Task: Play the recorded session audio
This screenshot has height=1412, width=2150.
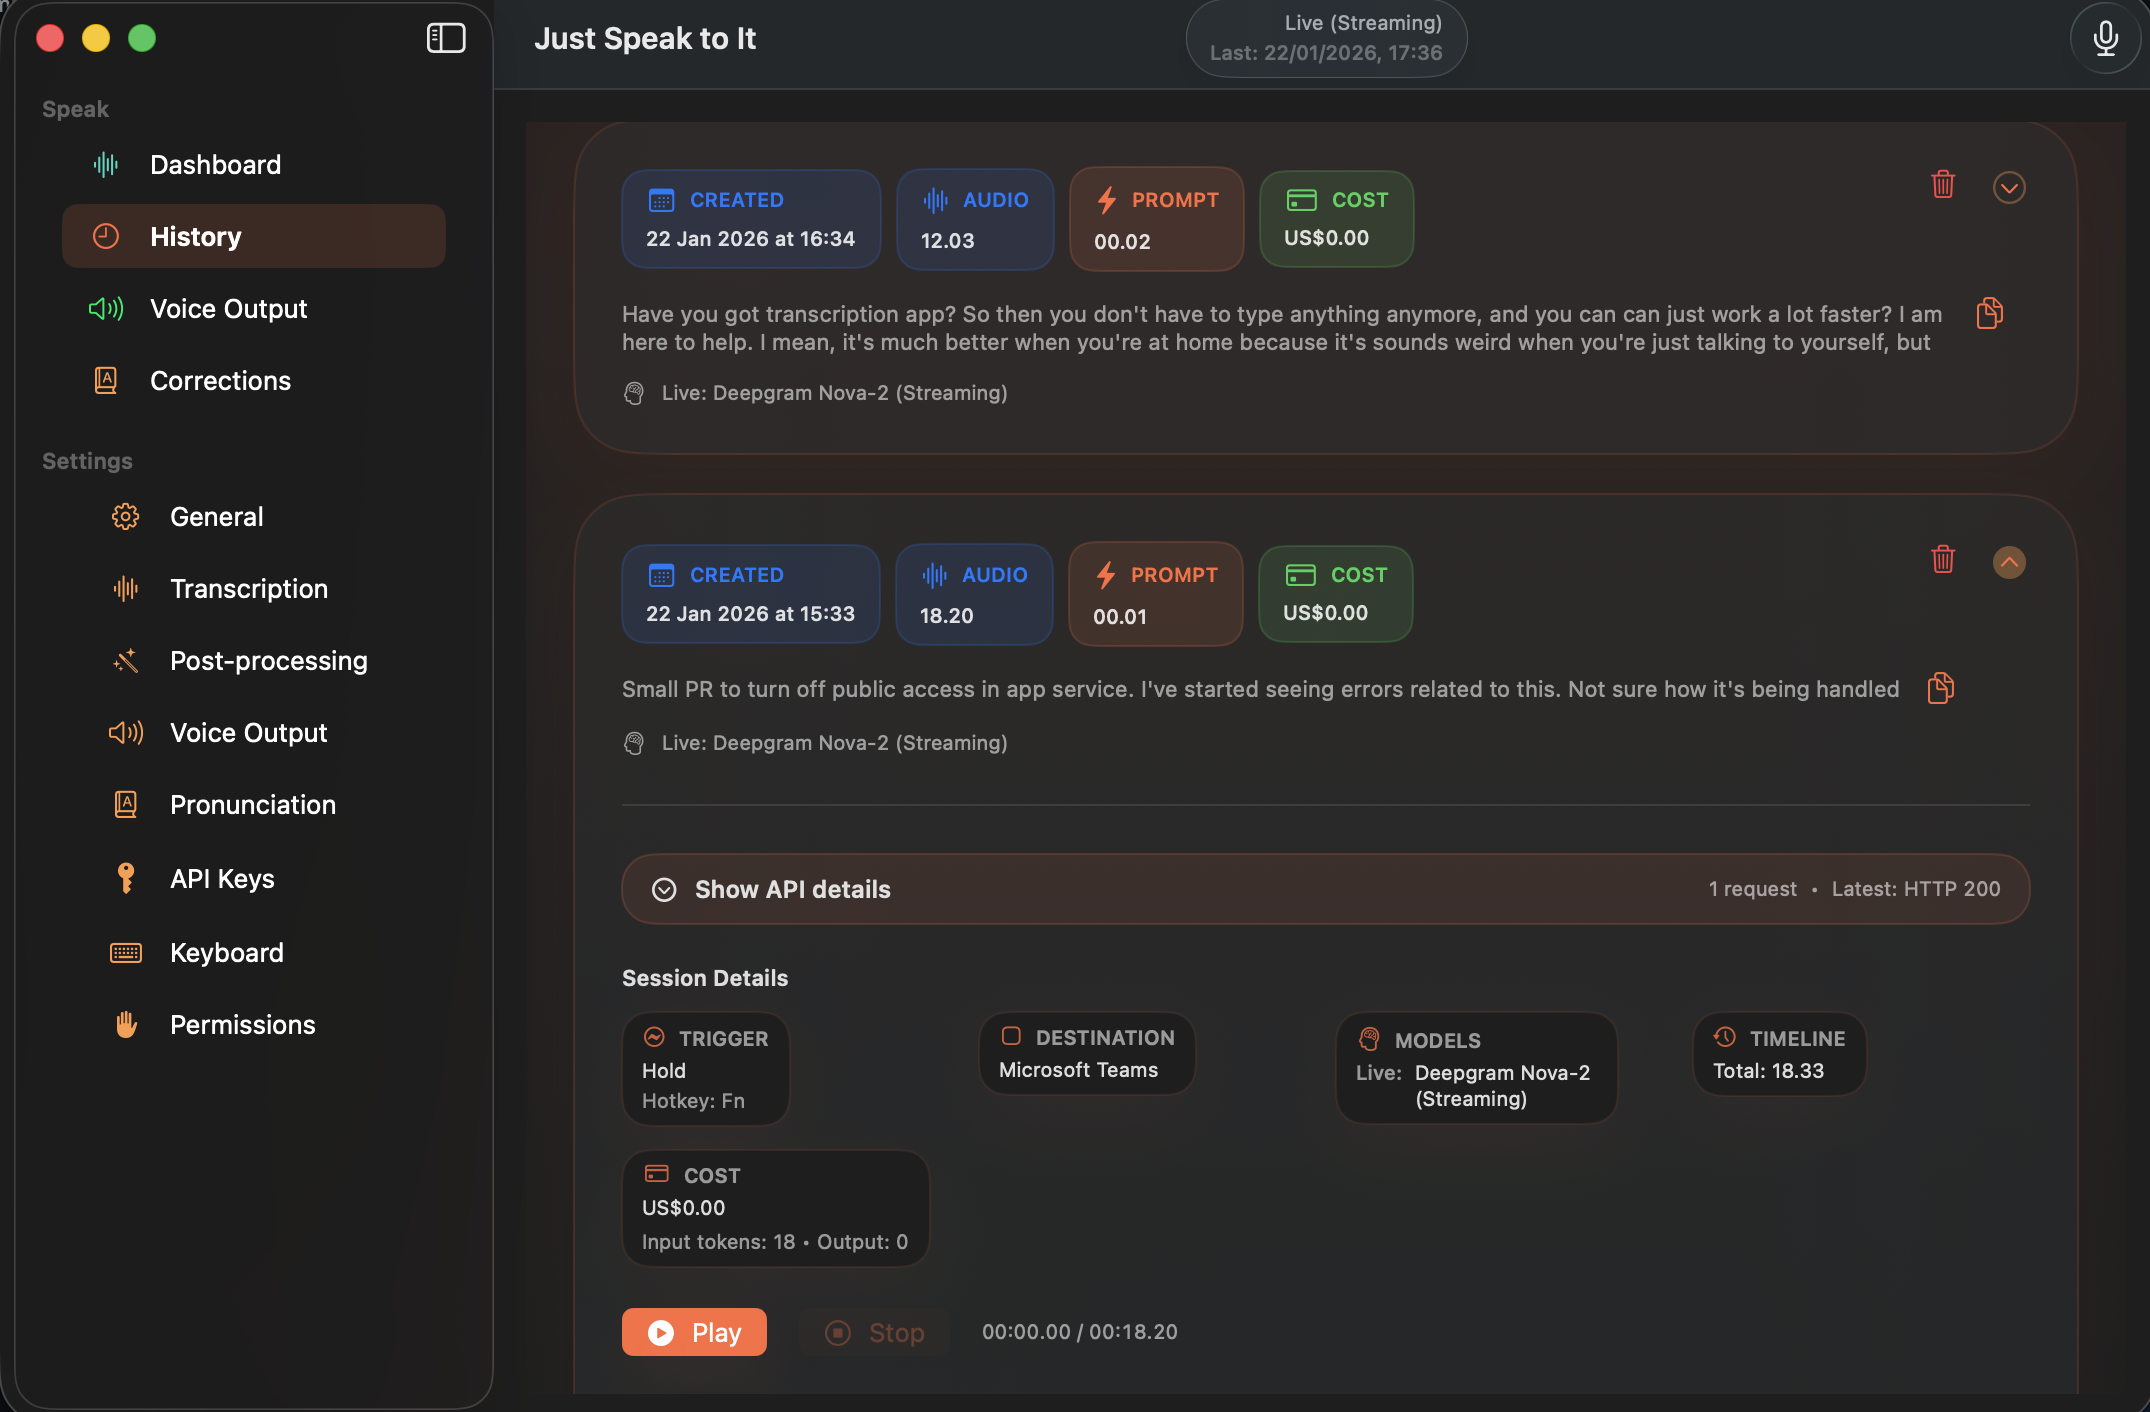Action: click(694, 1332)
